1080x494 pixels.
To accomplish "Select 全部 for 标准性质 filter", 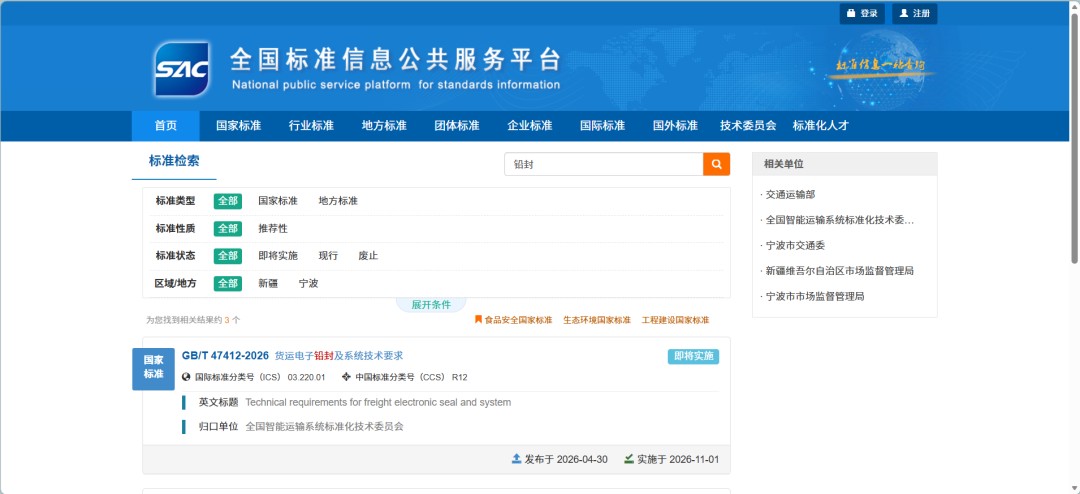I will pyautogui.click(x=227, y=229).
